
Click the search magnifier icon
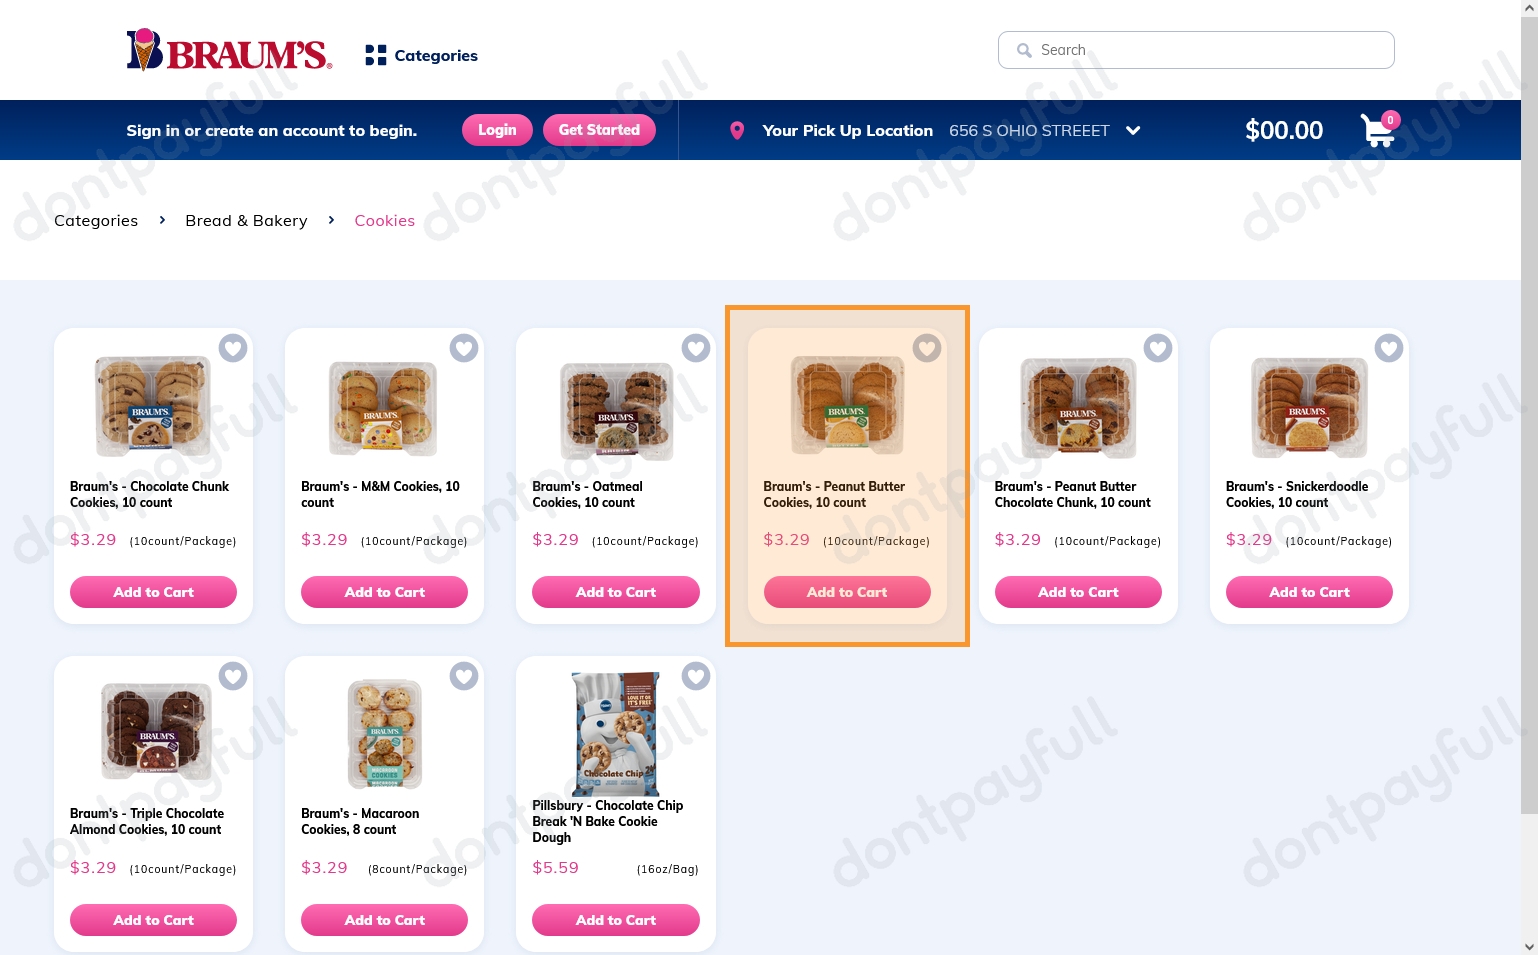click(1024, 50)
